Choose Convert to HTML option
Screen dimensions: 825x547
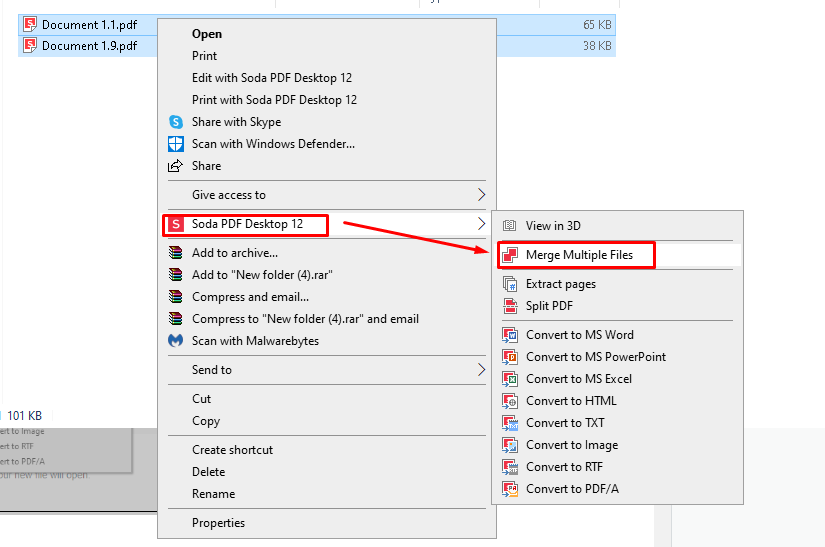(571, 401)
